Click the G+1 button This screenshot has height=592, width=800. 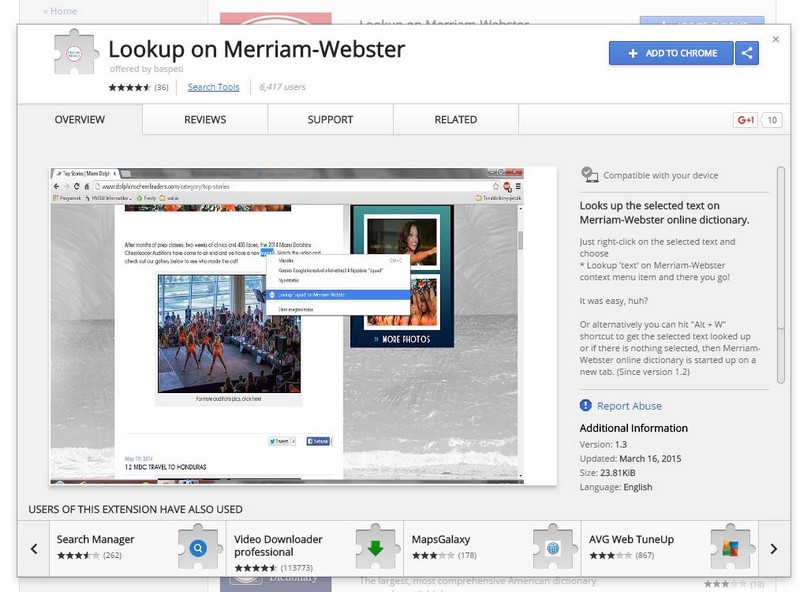tap(745, 120)
